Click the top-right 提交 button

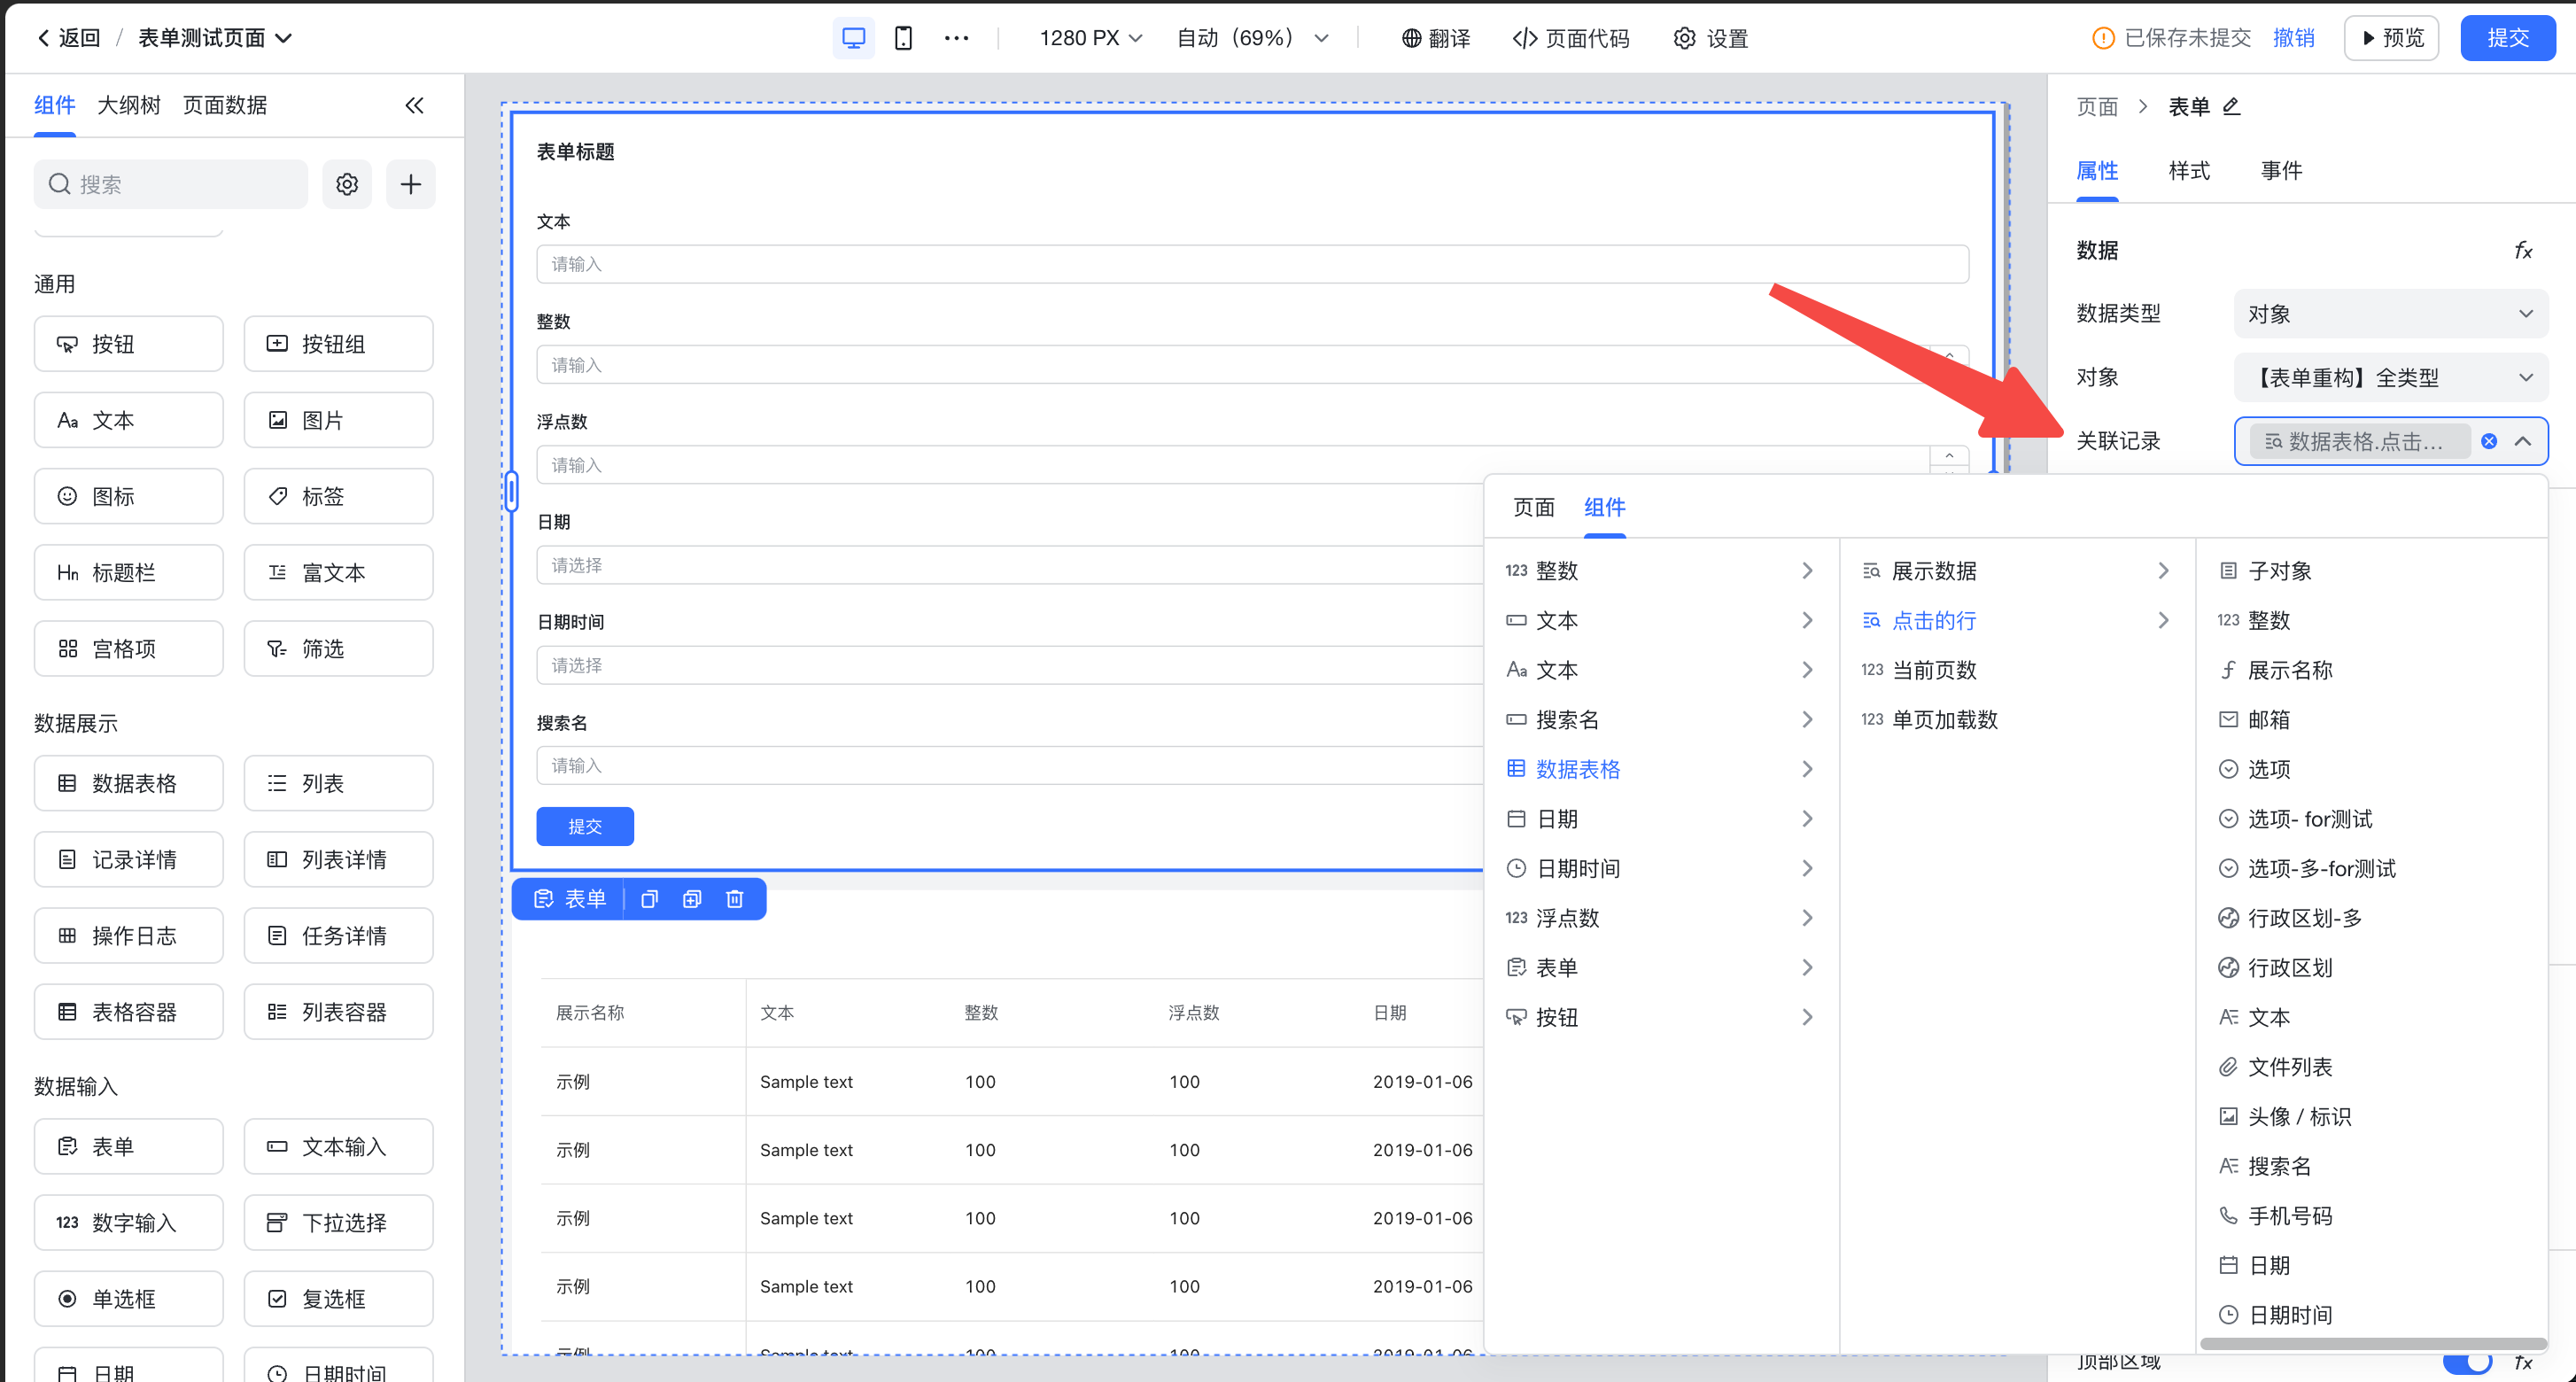(x=2508, y=38)
